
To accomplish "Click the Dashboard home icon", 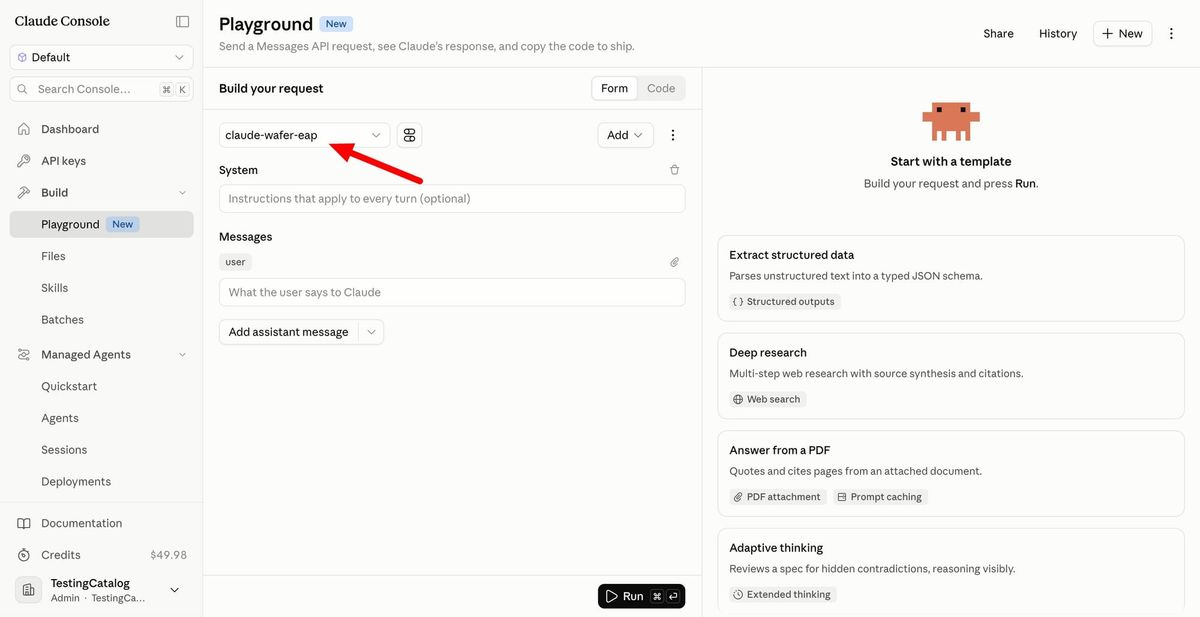I will pos(24,129).
